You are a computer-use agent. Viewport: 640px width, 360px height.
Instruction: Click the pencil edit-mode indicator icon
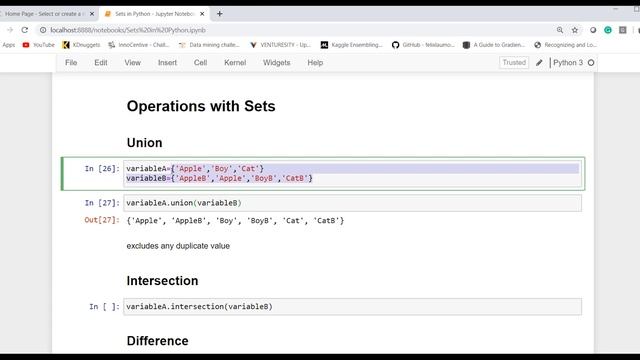pos(539,62)
